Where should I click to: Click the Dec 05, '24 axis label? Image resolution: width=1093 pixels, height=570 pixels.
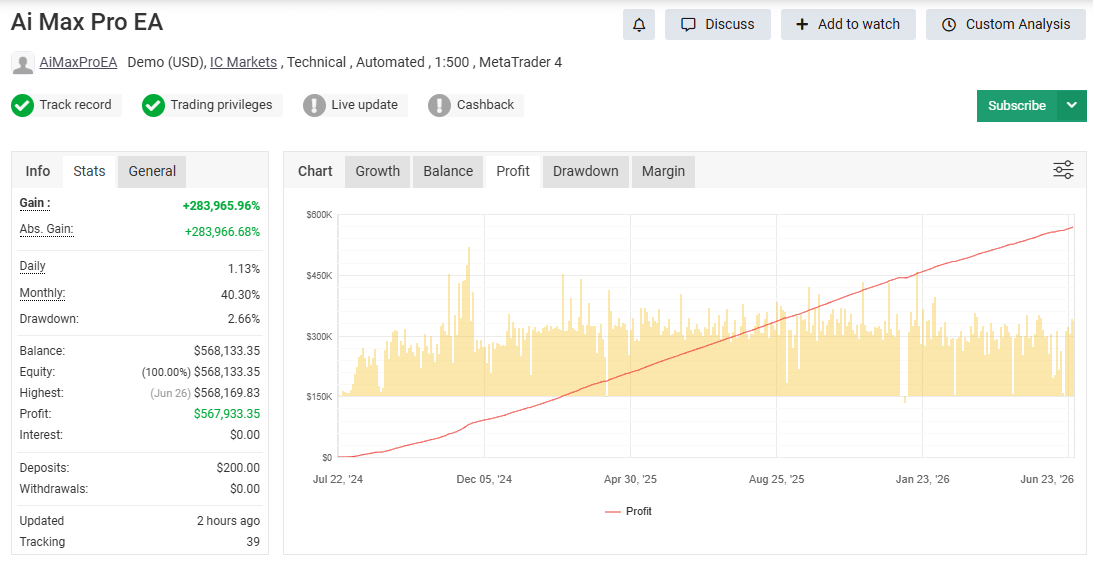(484, 479)
